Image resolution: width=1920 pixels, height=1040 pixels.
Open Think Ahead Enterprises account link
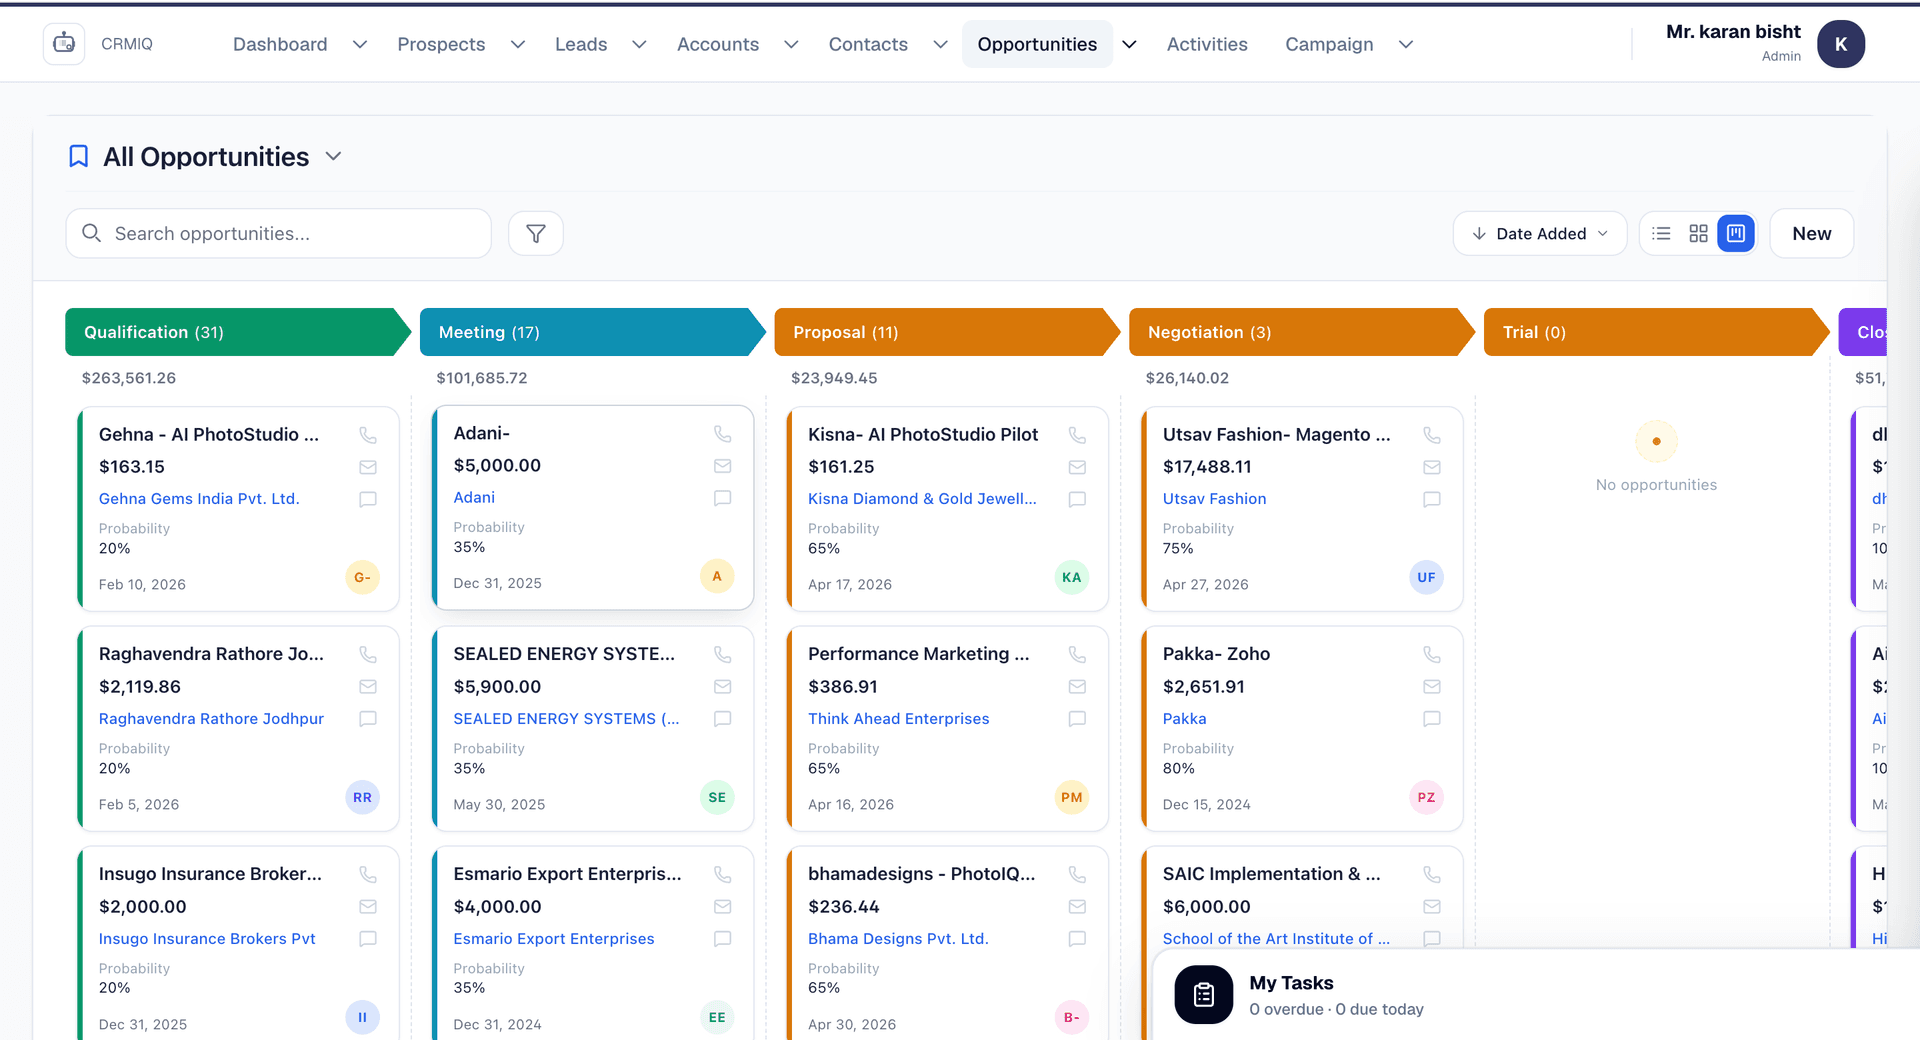[x=898, y=719]
